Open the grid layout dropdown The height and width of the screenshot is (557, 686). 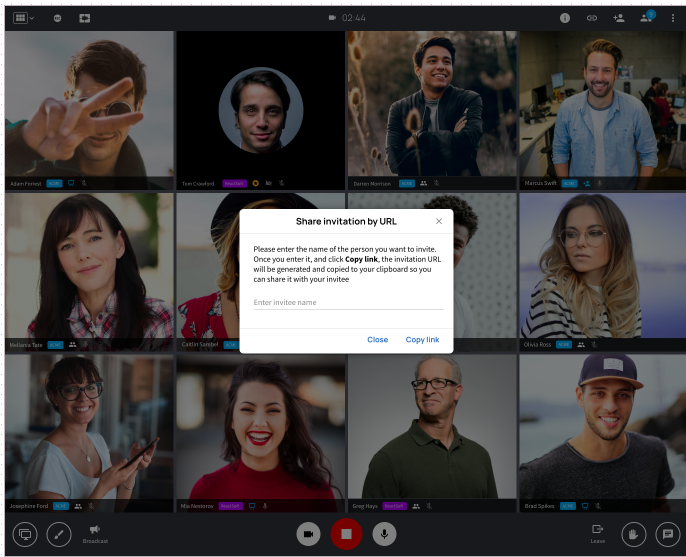[x=24, y=18]
